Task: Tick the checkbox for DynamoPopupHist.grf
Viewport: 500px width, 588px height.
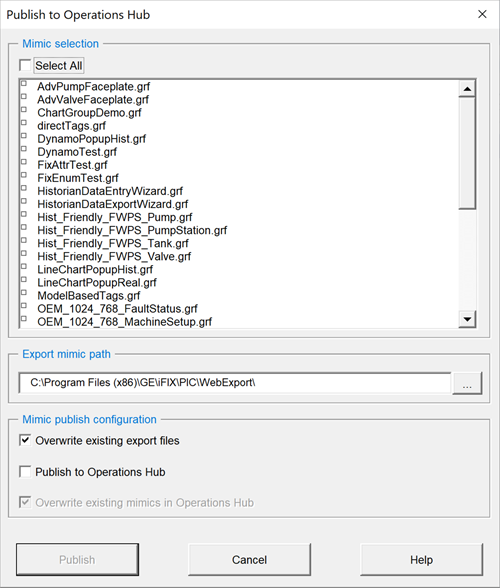Action: tap(24, 136)
